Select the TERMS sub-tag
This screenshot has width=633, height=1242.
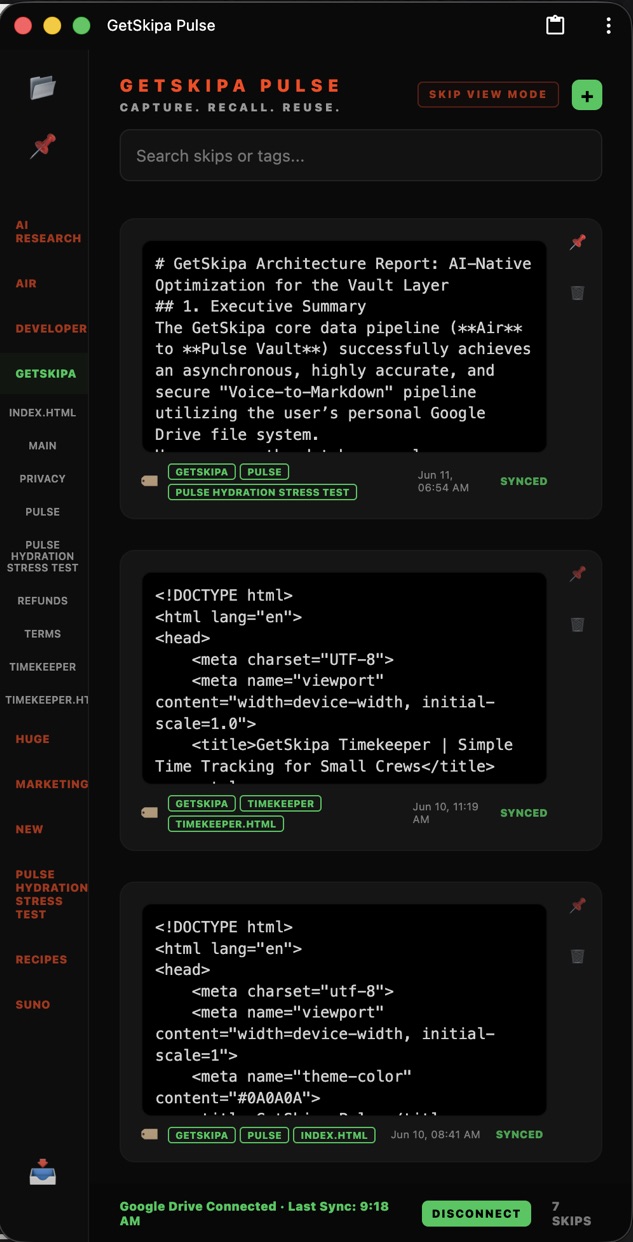tap(43, 634)
